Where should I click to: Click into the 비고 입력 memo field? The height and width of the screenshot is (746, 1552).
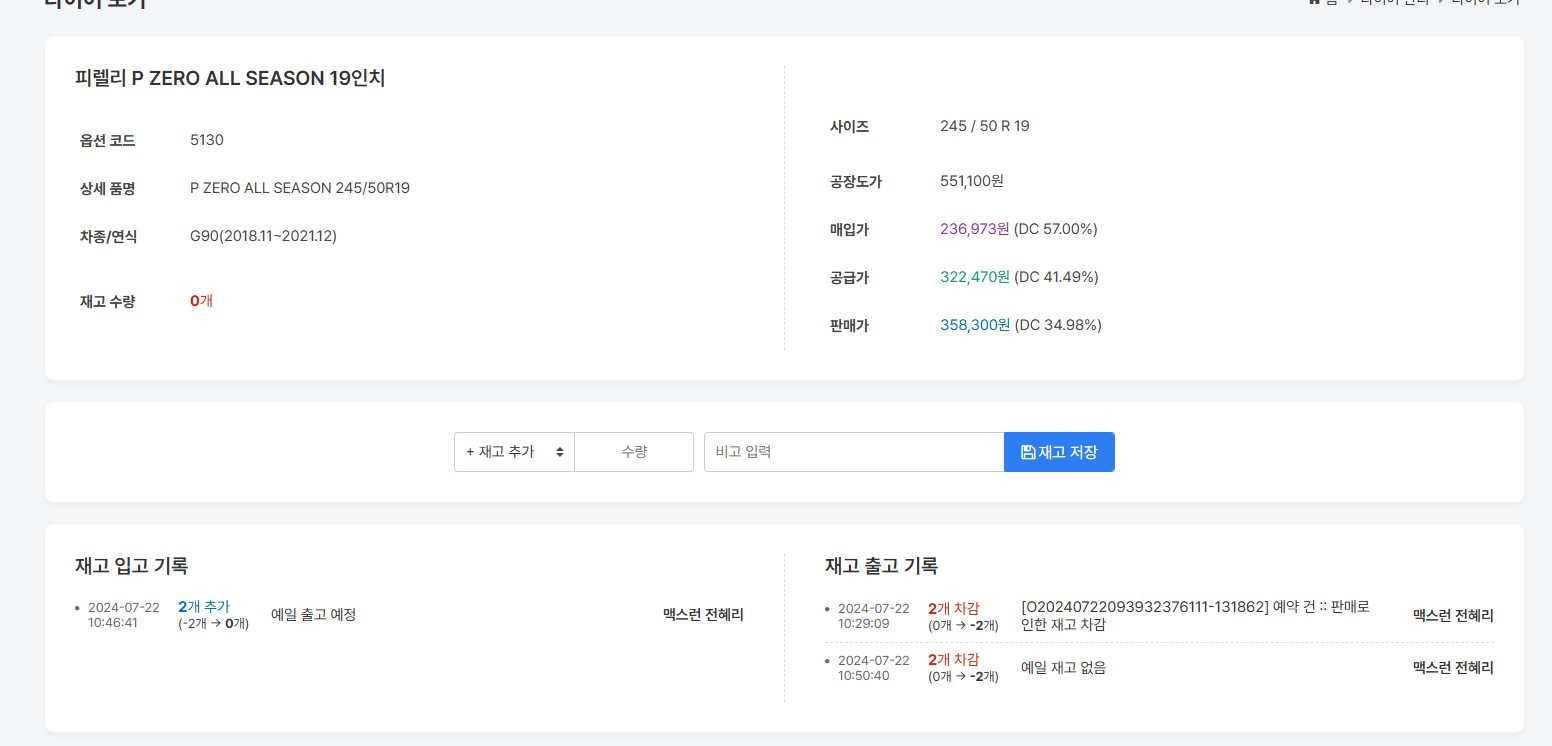point(853,452)
